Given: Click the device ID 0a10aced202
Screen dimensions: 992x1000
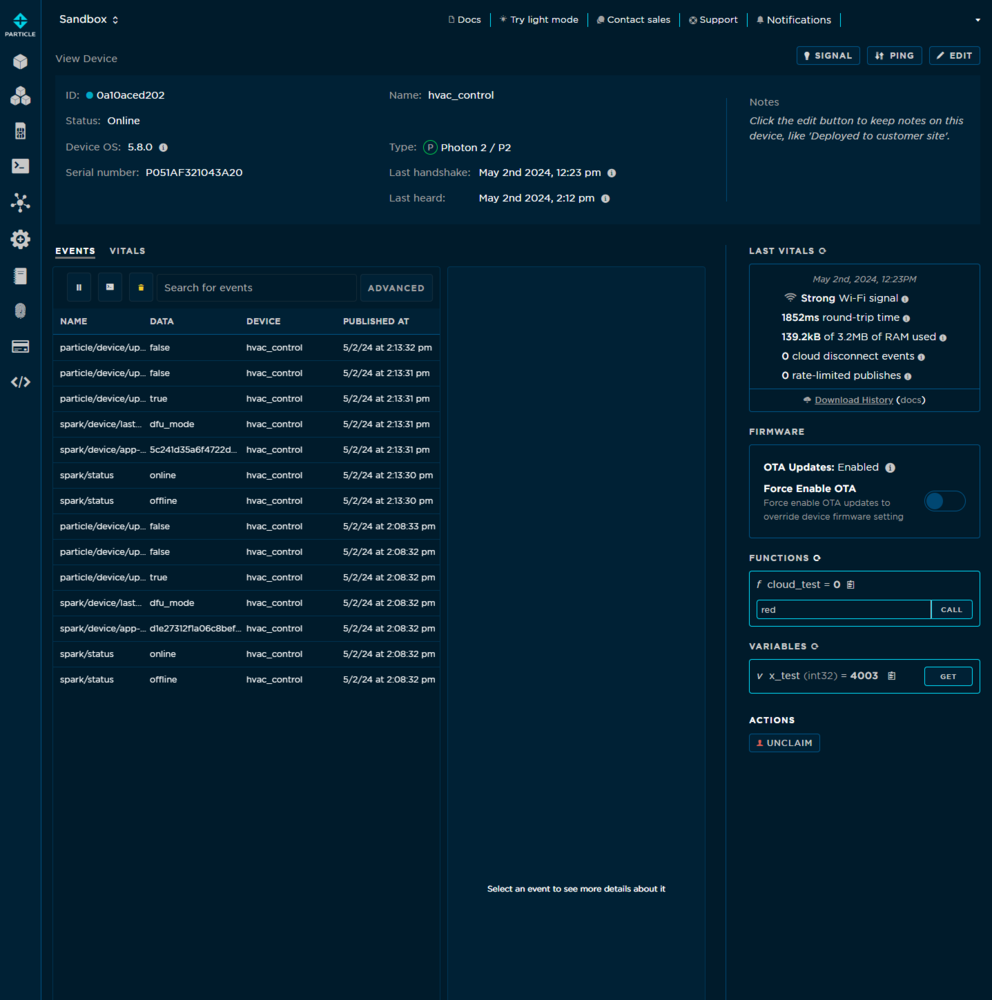Looking at the screenshot, I should (x=130, y=95).
